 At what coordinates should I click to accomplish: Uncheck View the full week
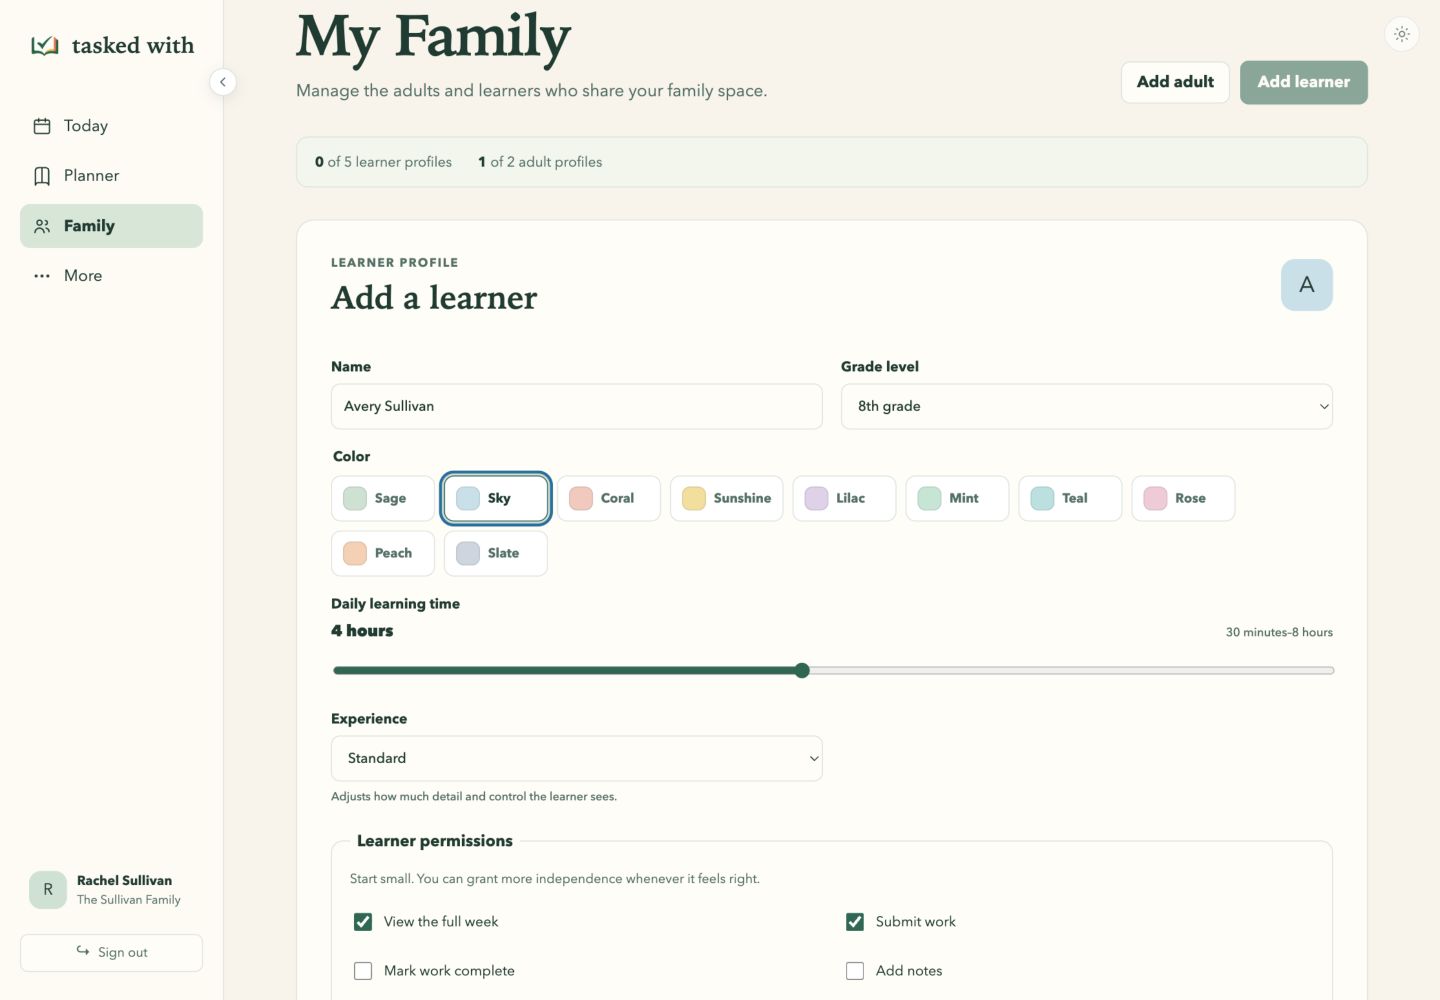coord(363,922)
